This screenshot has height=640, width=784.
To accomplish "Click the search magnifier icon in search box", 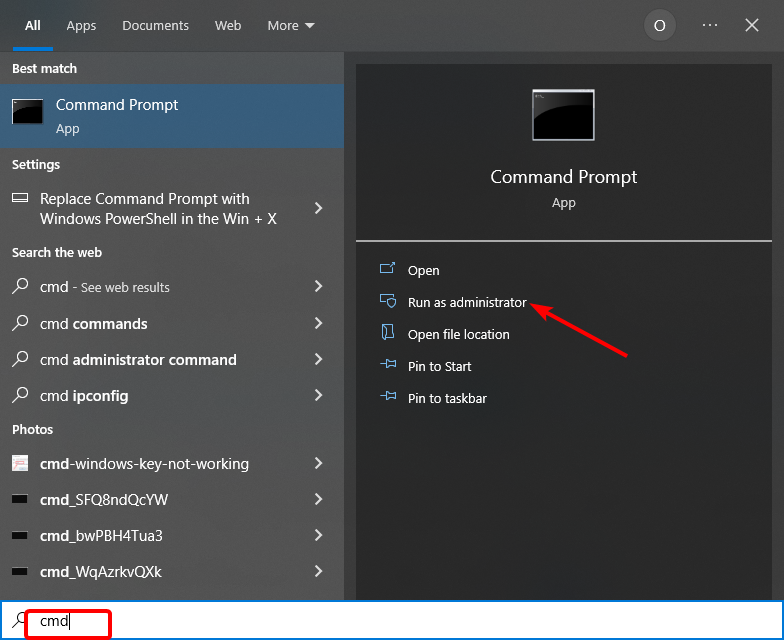I will (19, 620).
